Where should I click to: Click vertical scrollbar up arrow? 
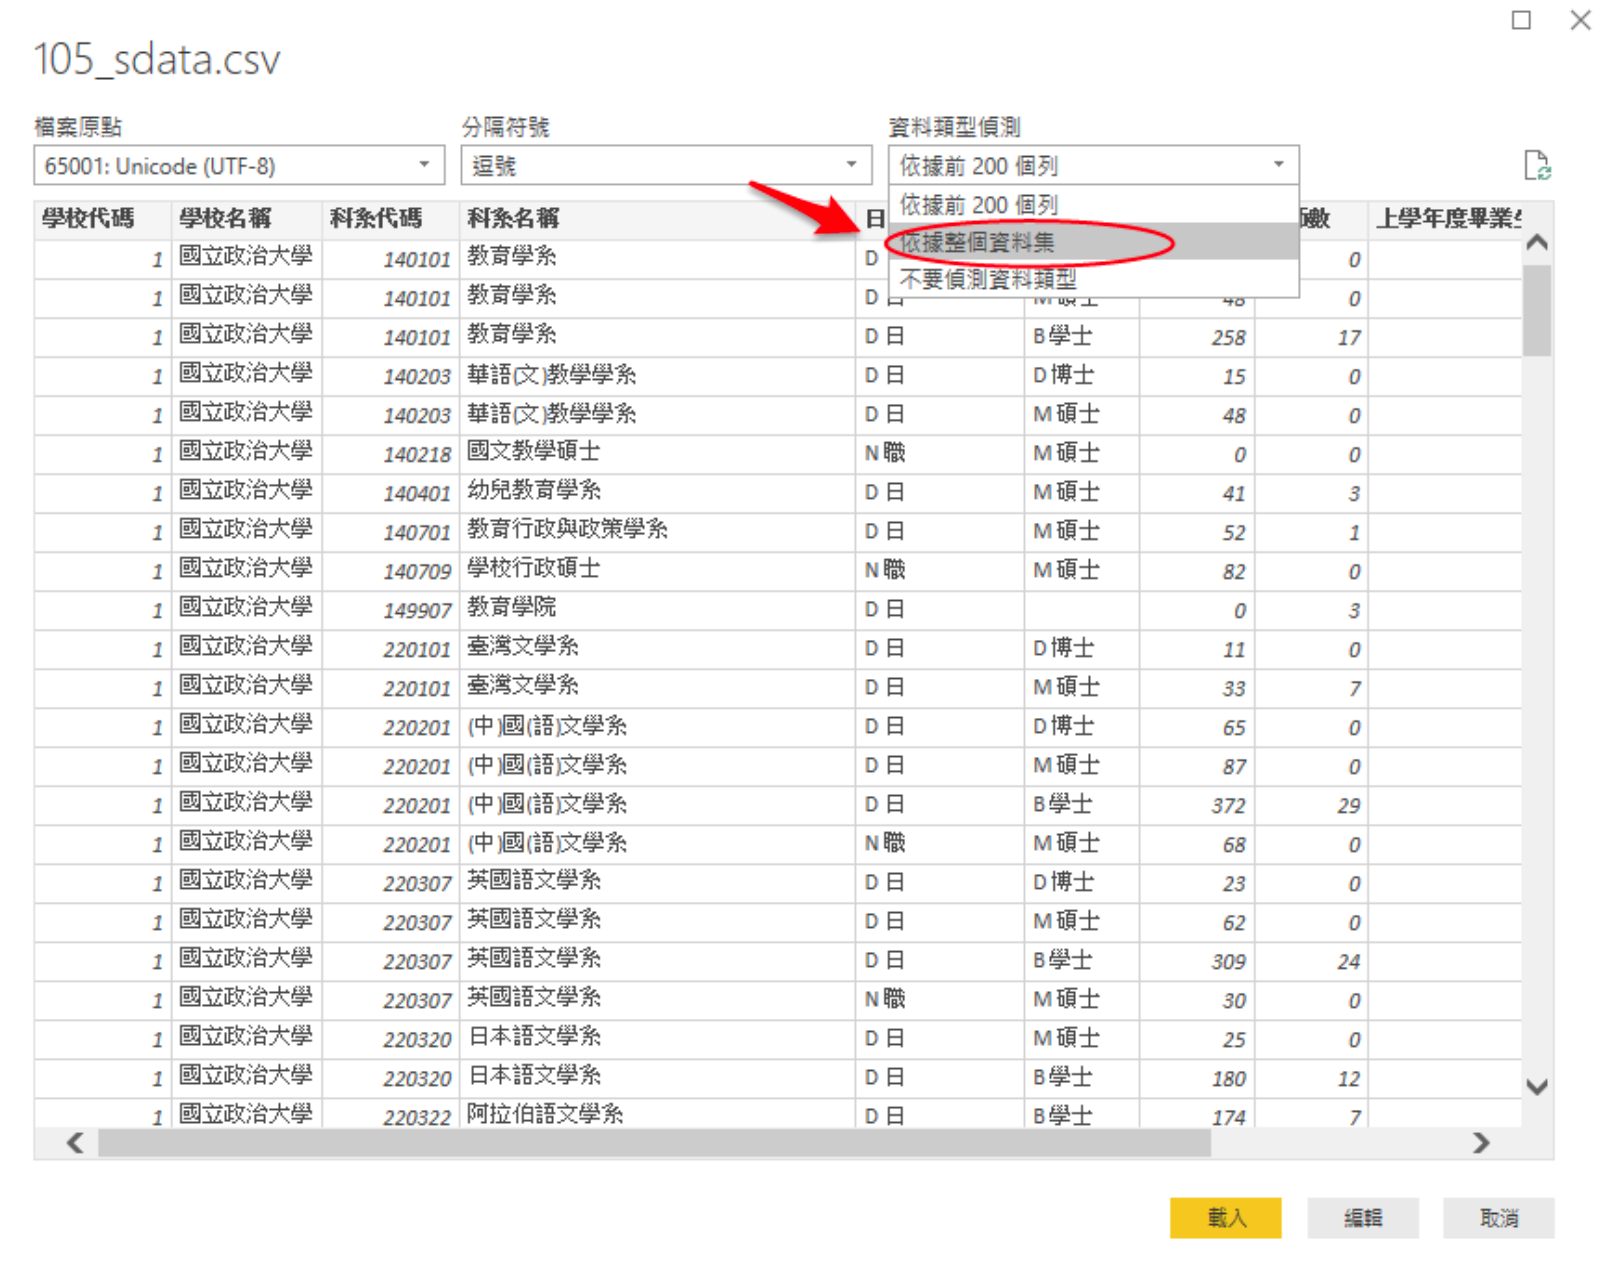click(x=1537, y=242)
